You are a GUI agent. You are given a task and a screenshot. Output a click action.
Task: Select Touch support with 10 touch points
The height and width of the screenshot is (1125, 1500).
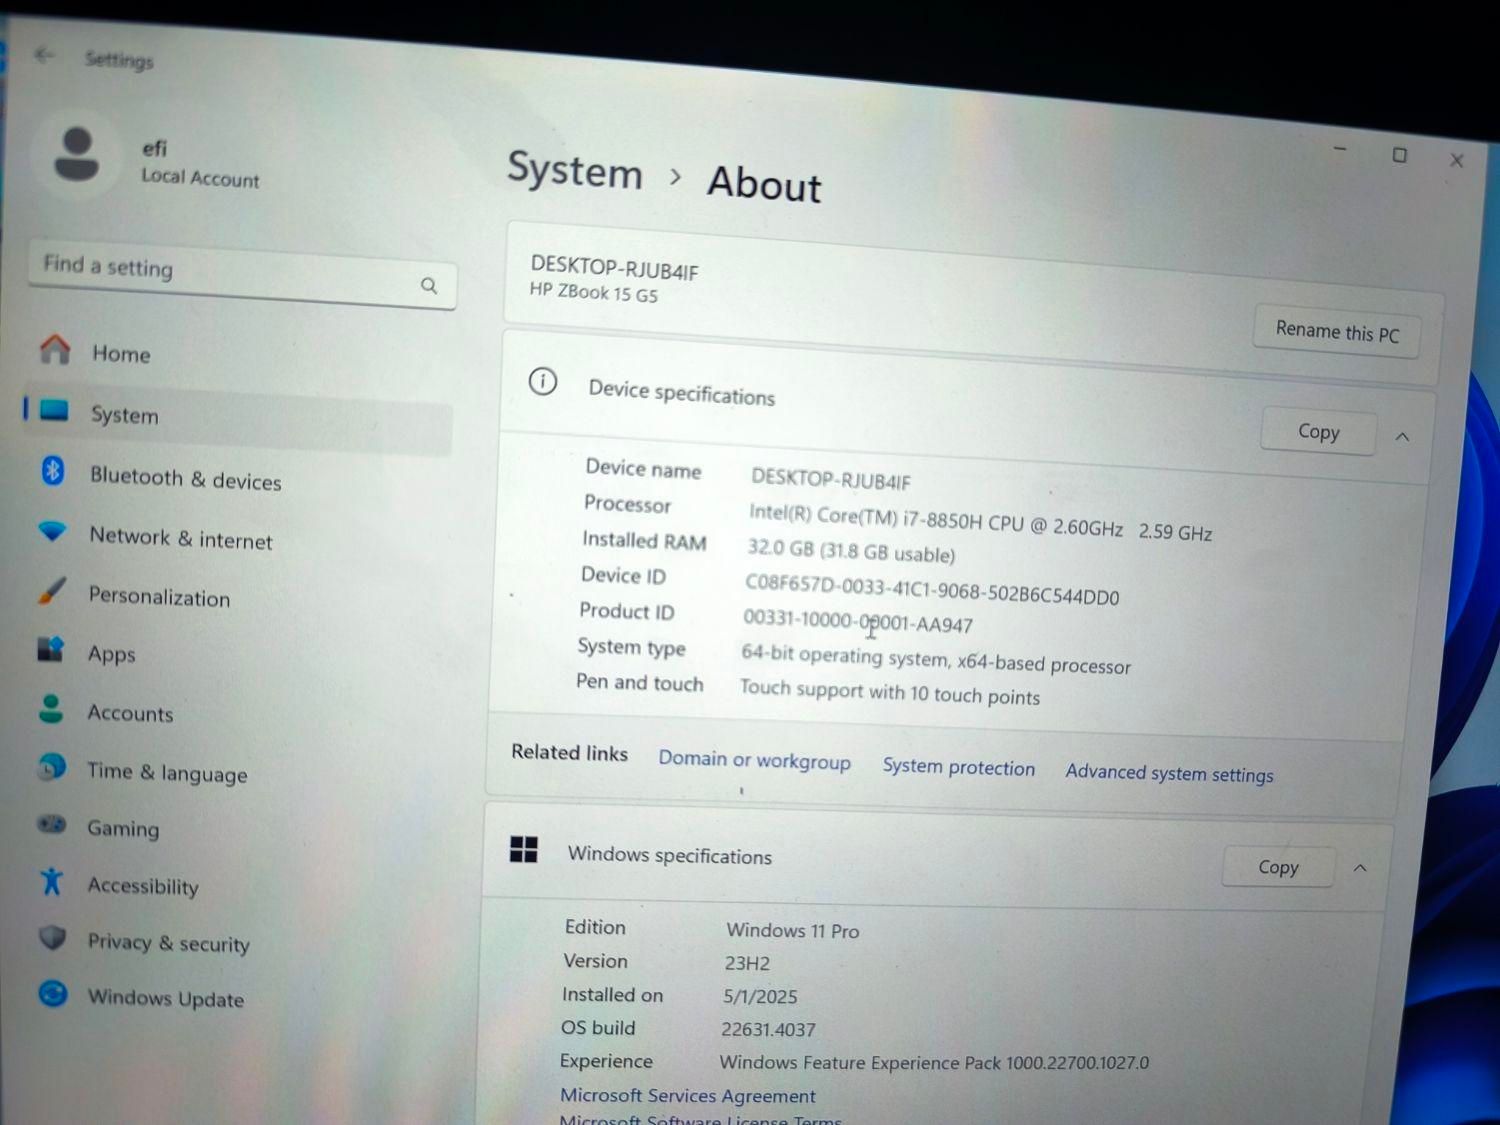click(x=889, y=692)
